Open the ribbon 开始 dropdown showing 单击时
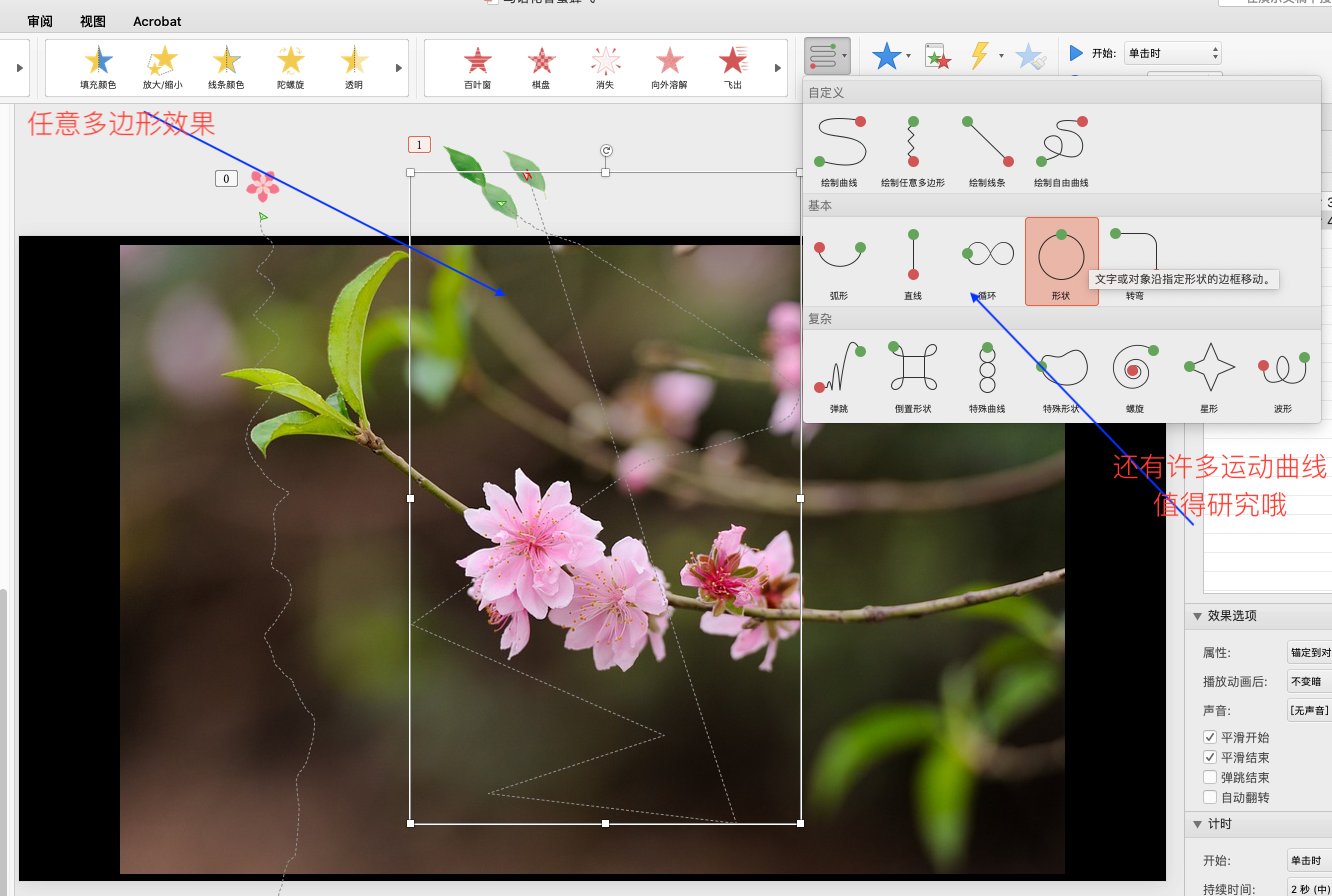This screenshot has width=1332, height=896. (1172, 53)
